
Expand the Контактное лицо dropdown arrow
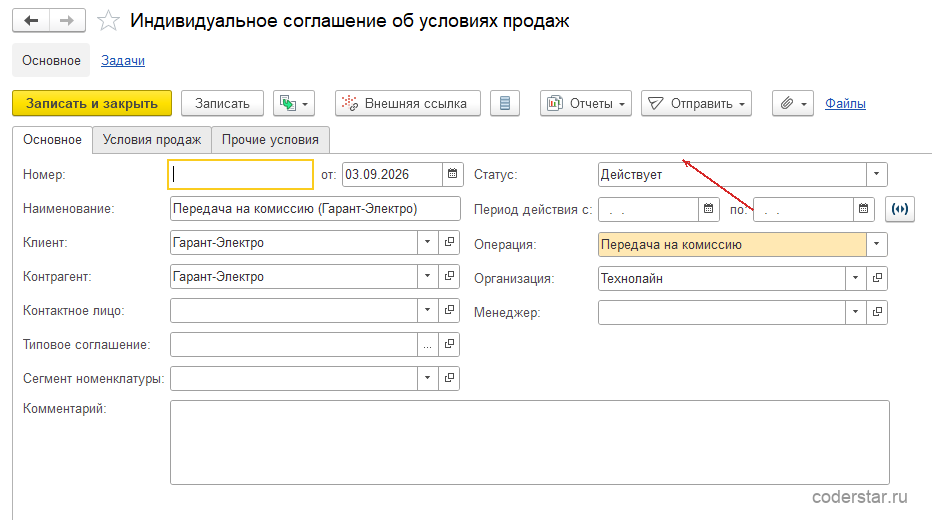click(427, 310)
